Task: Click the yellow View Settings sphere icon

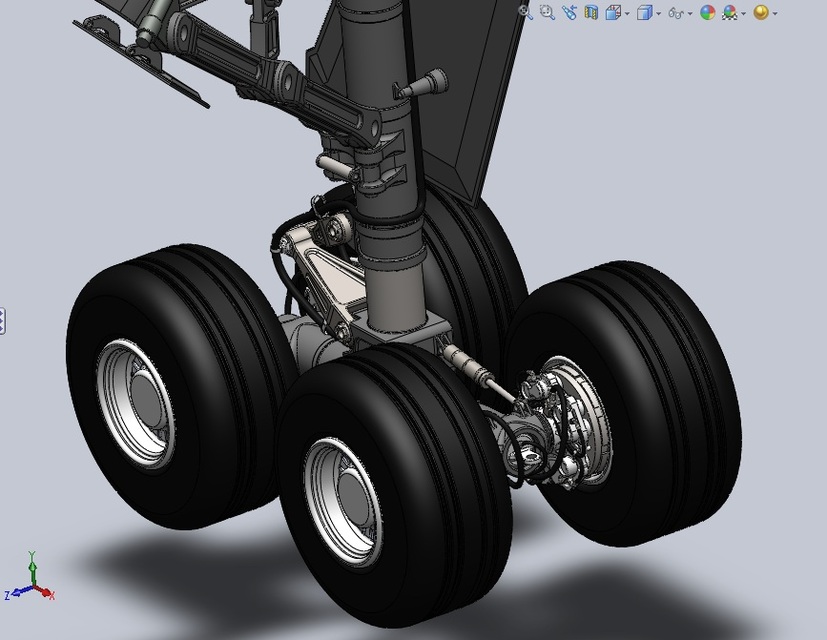Action: [x=760, y=11]
